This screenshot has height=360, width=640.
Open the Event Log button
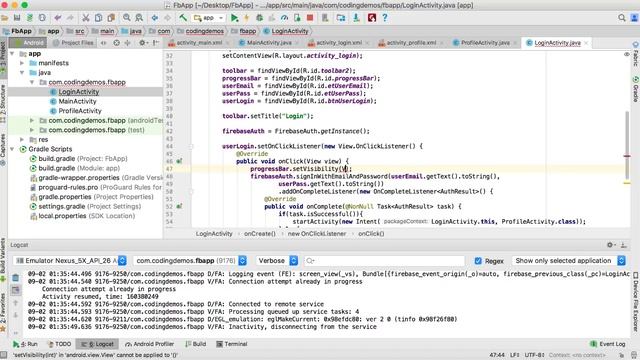(x=608, y=344)
